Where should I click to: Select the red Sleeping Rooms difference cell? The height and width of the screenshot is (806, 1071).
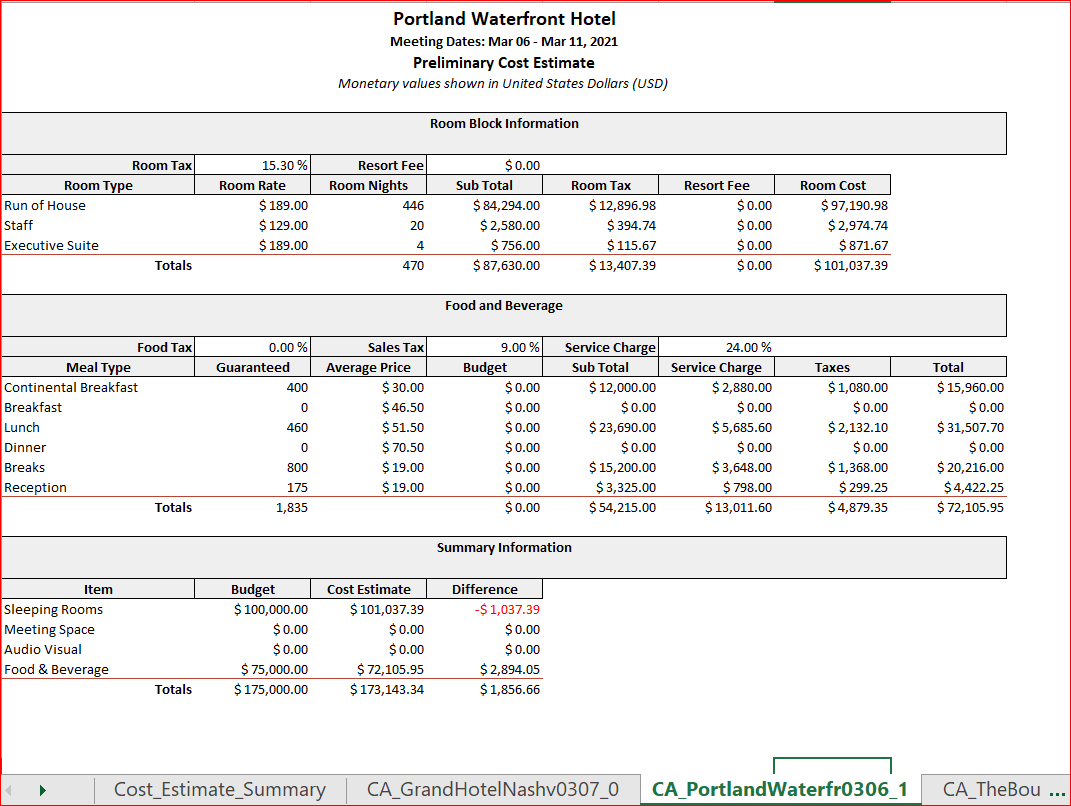click(x=484, y=609)
